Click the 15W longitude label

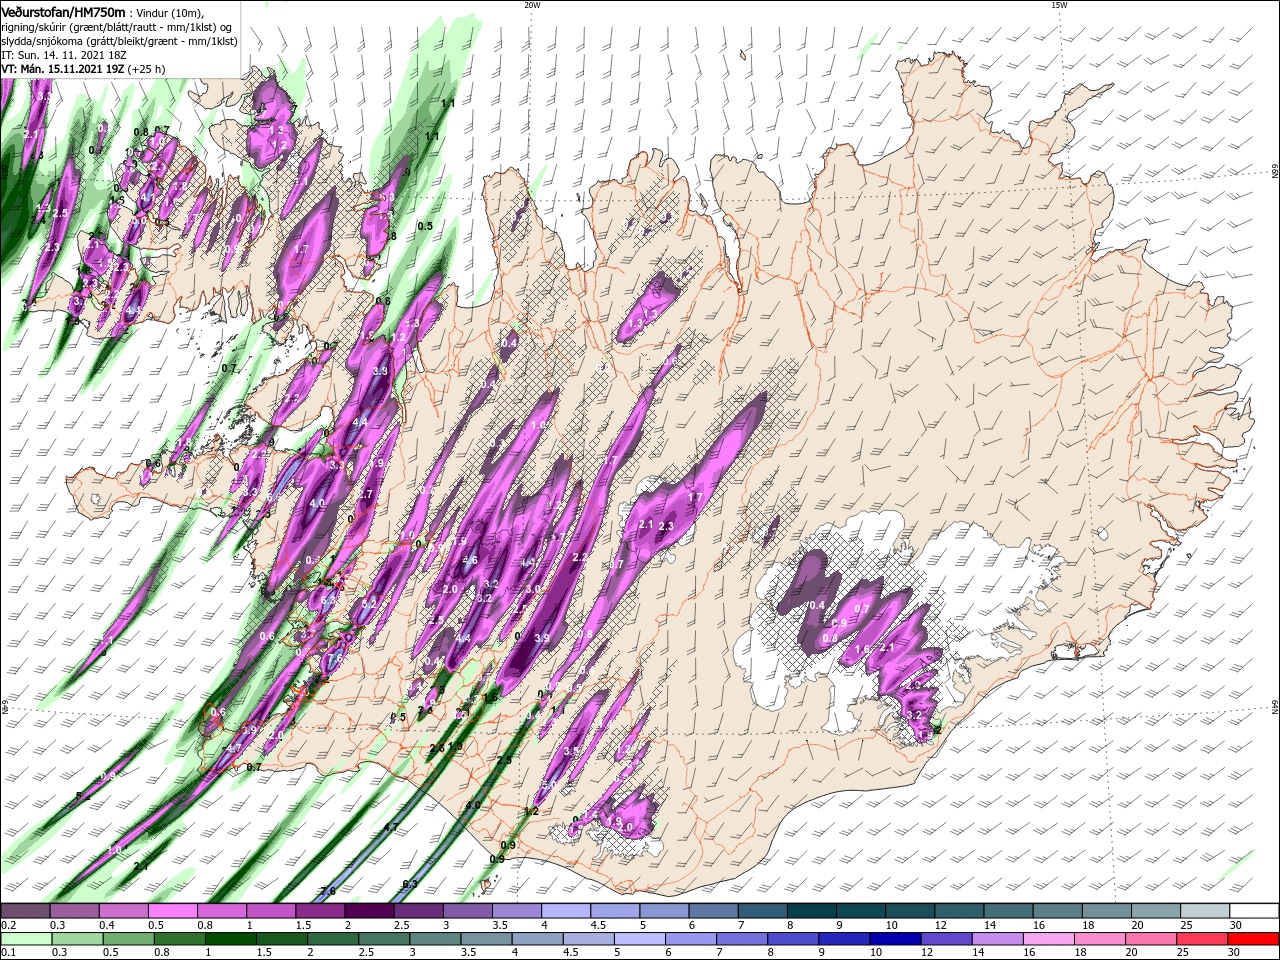[x=1058, y=5]
